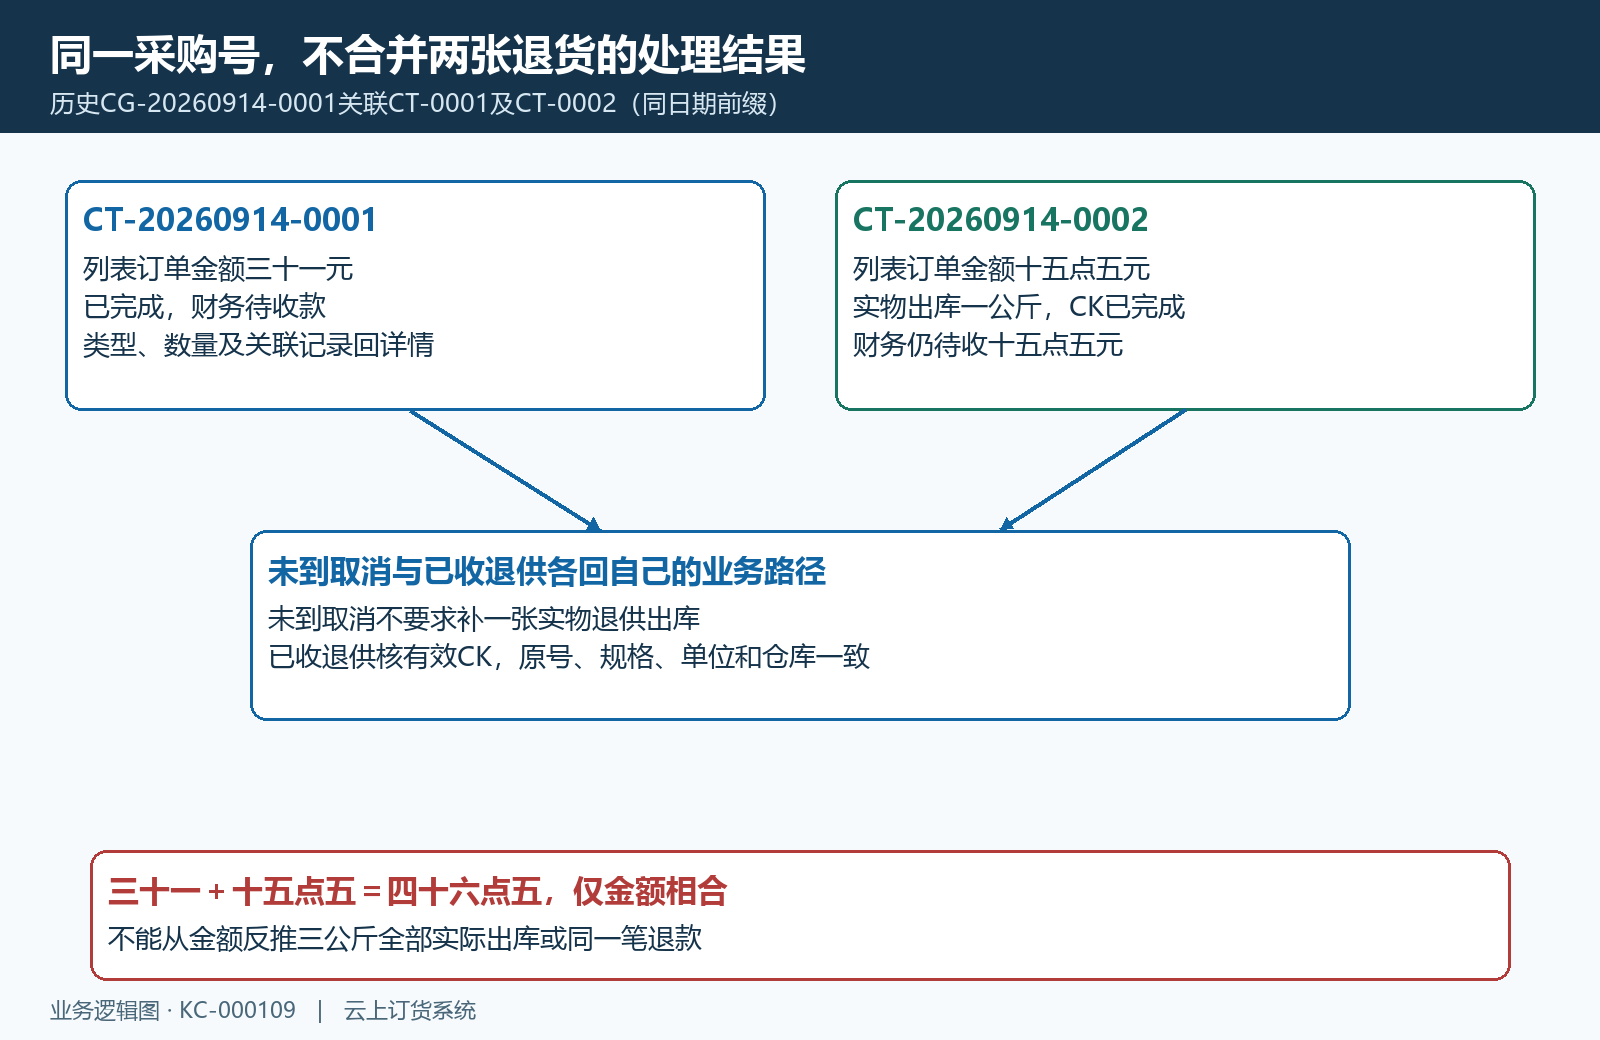Click the heading CT-20260914-0002
This screenshot has width=1600, height=1040.
1000,220
